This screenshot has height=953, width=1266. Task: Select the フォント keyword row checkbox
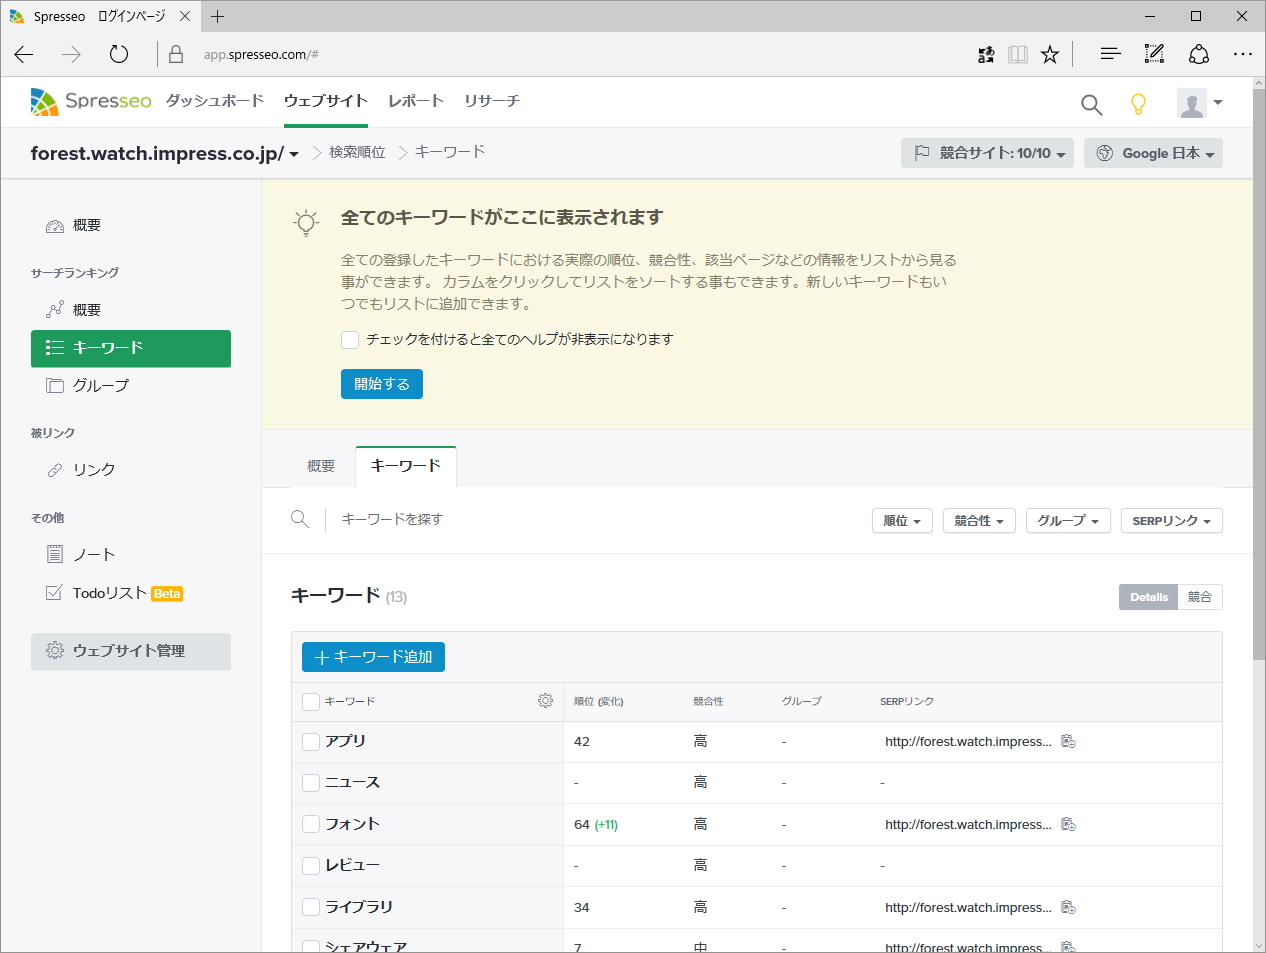point(310,824)
